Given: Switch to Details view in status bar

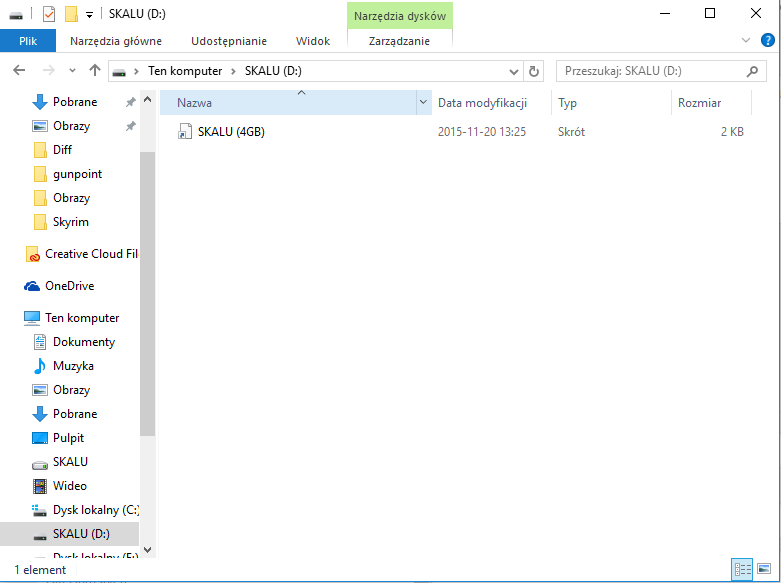Looking at the screenshot, I should point(742,569).
